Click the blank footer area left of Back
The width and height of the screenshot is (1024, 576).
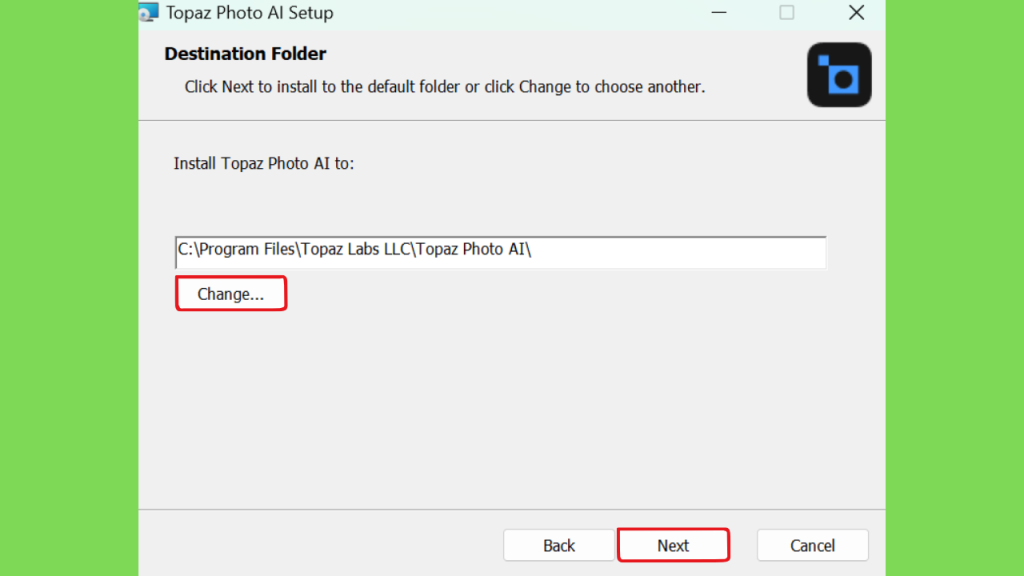320,545
